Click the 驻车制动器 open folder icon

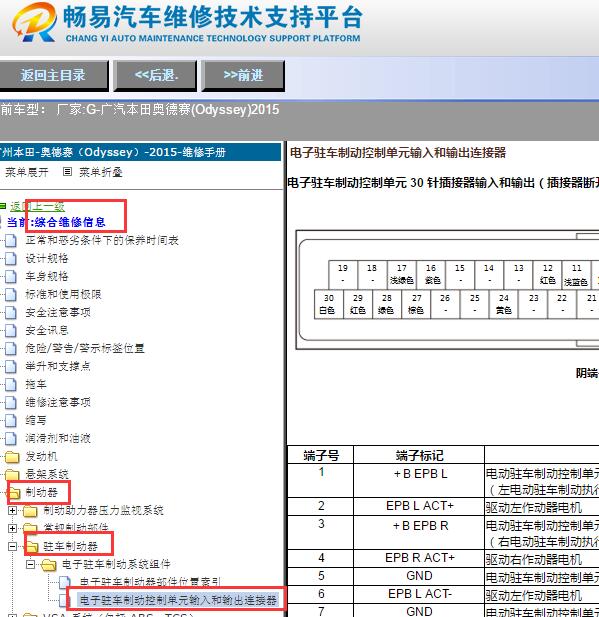point(32,546)
